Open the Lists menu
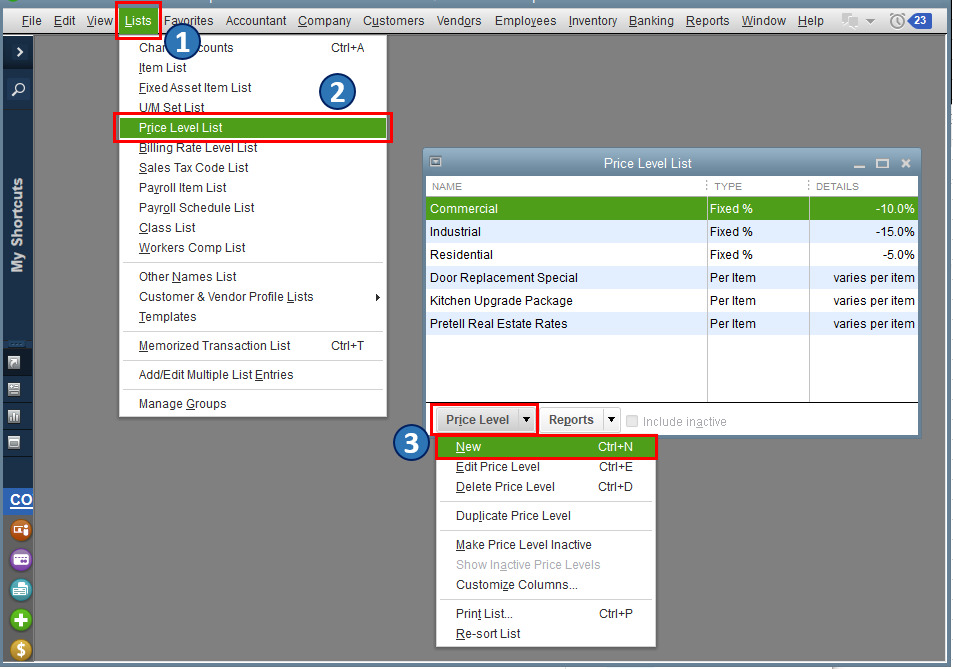This screenshot has height=669, width=953. click(x=138, y=21)
